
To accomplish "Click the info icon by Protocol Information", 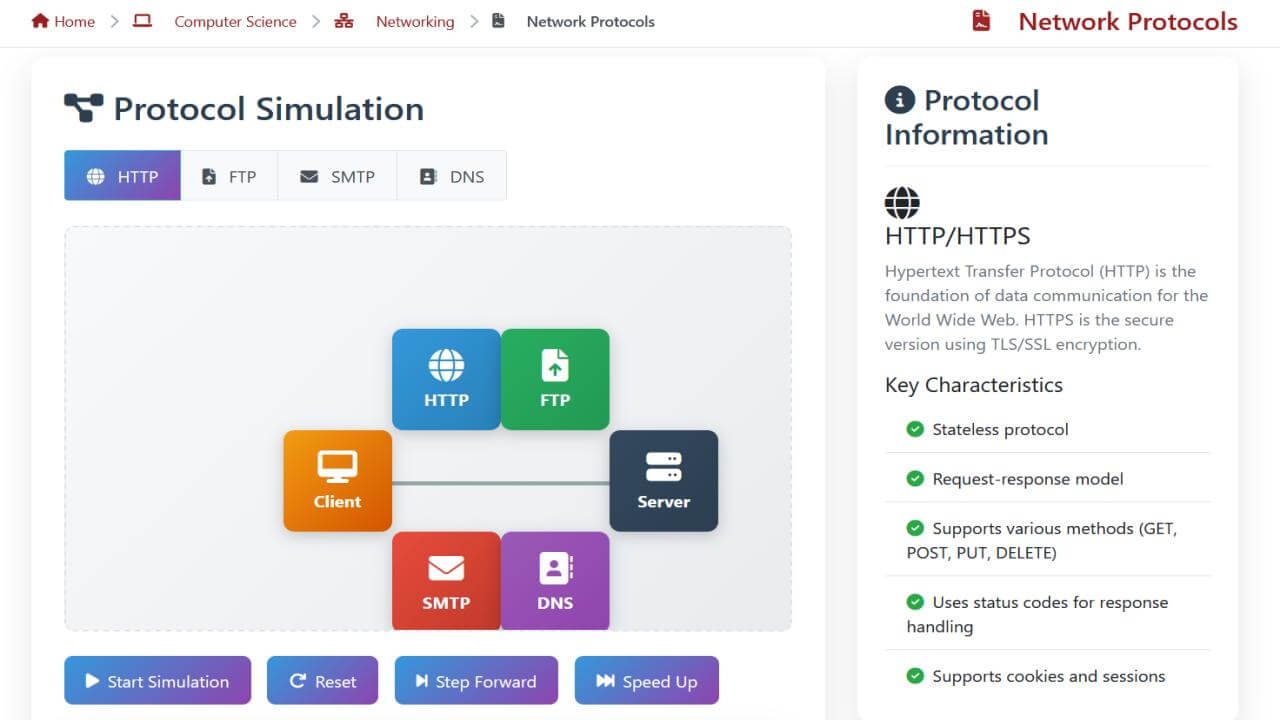I will [900, 100].
